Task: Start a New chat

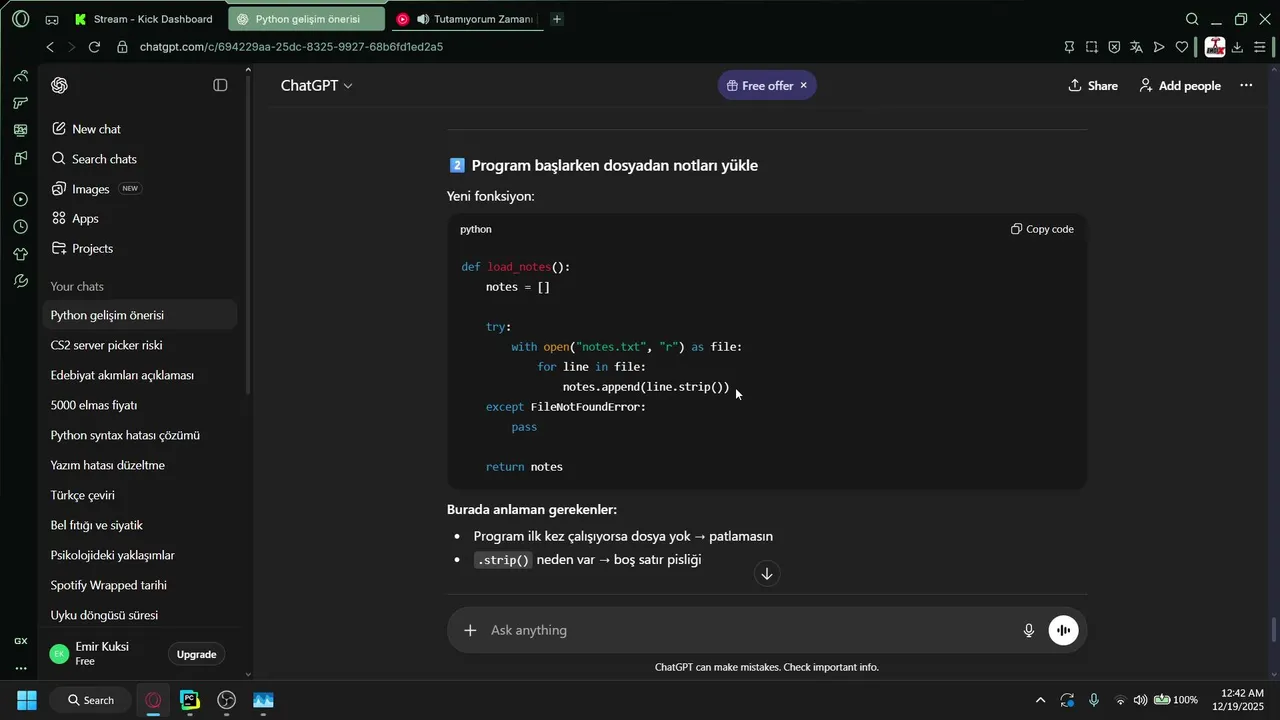Action: [141, 129]
